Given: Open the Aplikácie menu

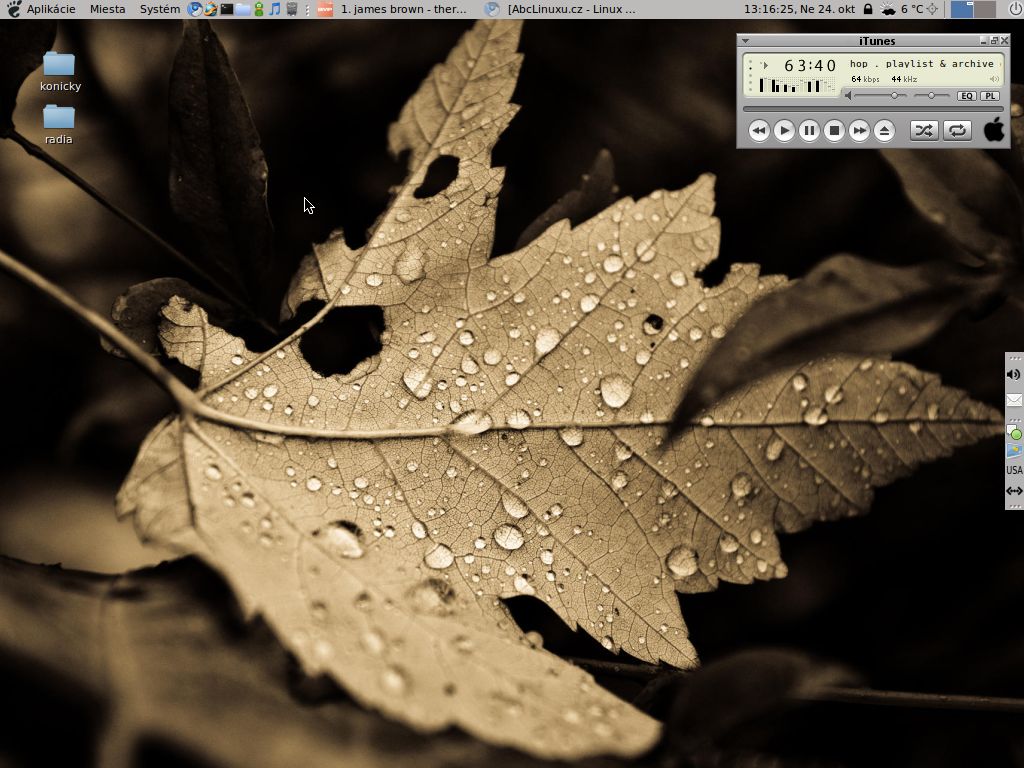Looking at the screenshot, I should [x=51, y=9].
